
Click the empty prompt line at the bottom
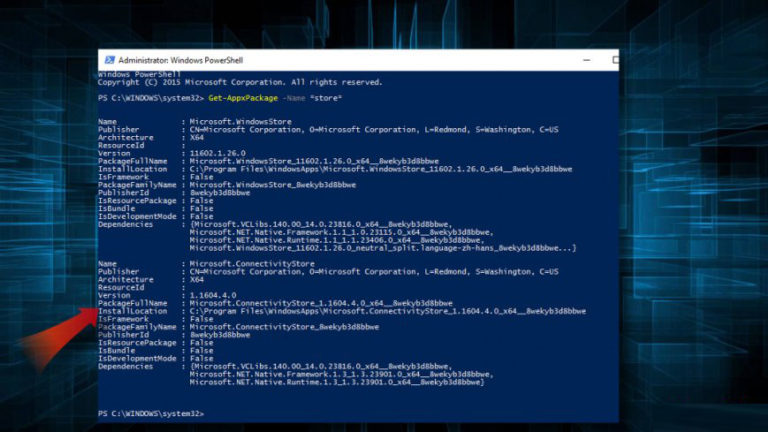[x=151, y=413]
